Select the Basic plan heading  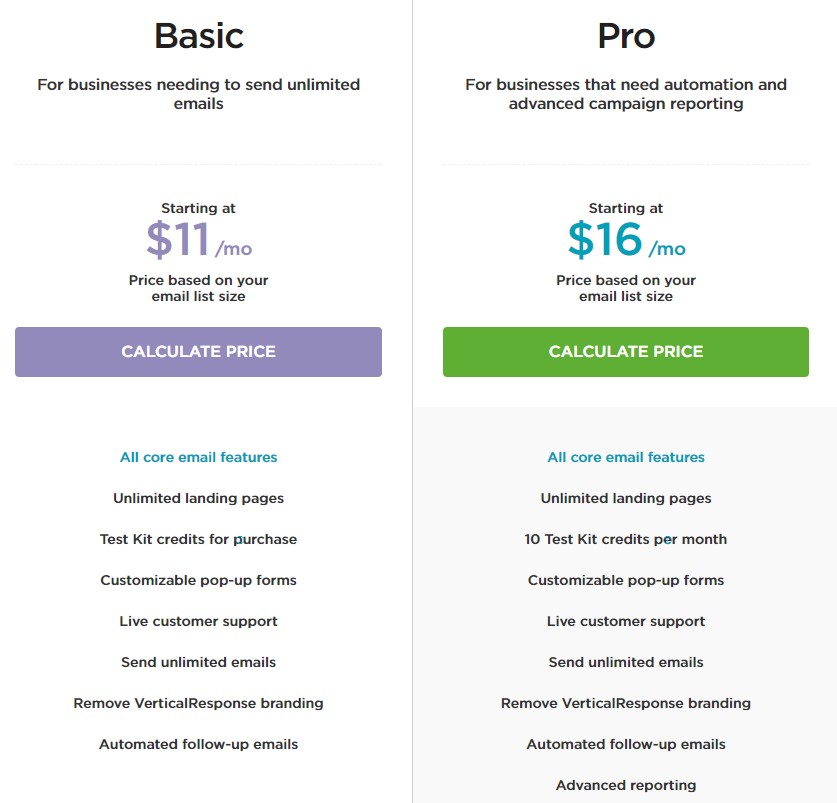pos(199,36)
